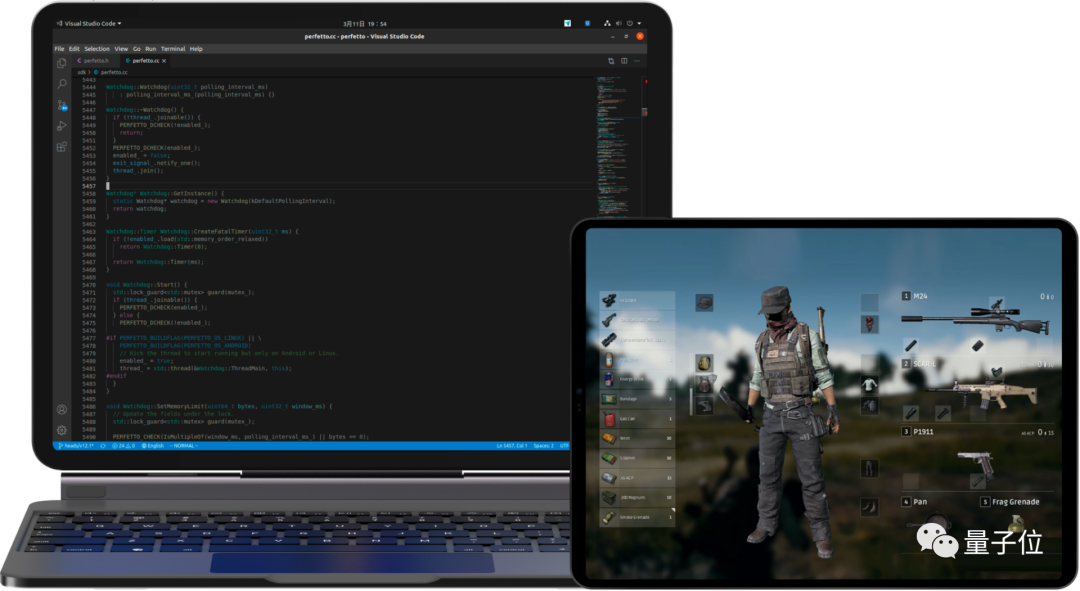The height and width of the screenshot is (591, 1080).
Task: Open the Explorer icon in activity bar
Action: click(61, 63)
